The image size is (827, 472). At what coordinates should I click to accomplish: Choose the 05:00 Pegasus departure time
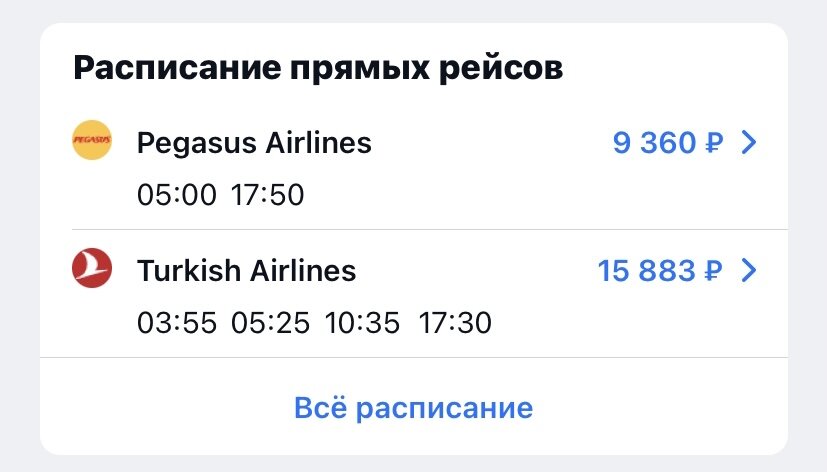pos(177,195)
